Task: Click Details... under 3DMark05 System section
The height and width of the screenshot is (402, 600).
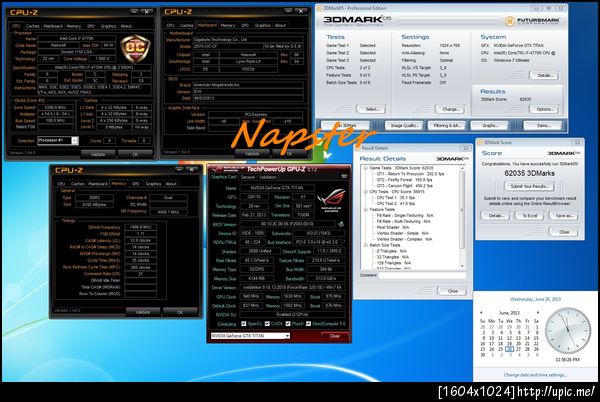Action: click(x=545, y=75)
